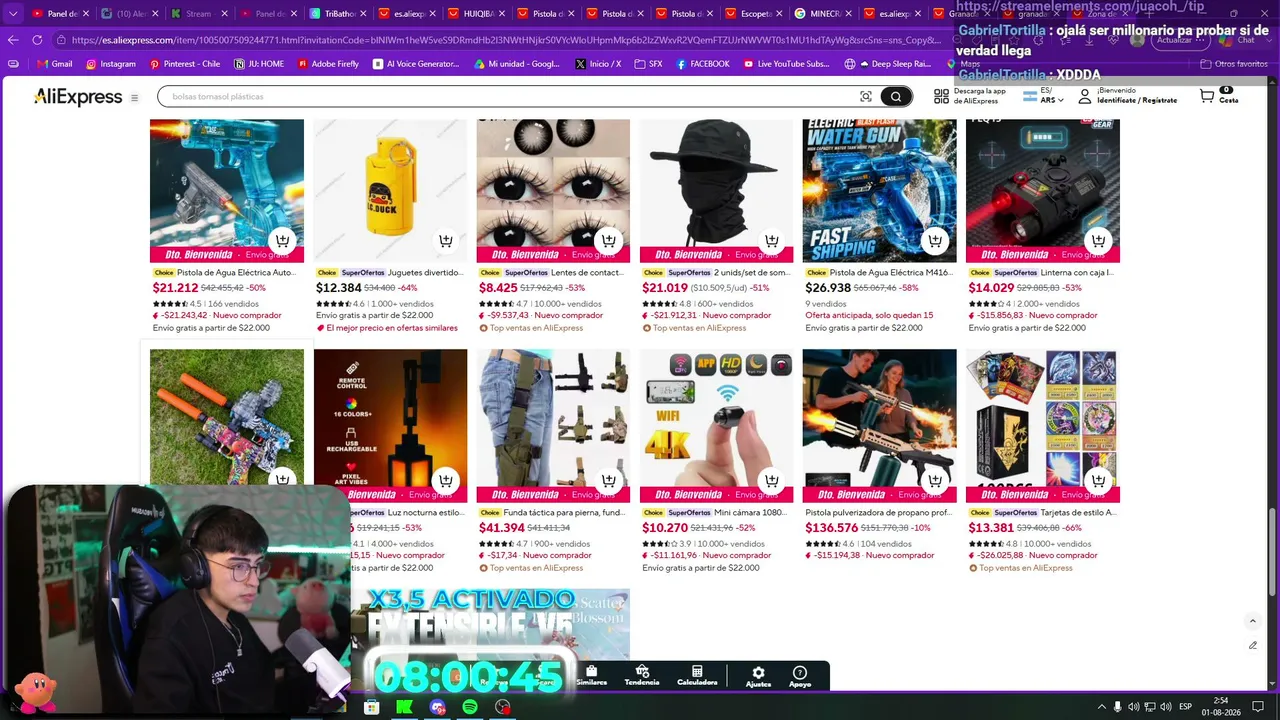Image resolution: width=1280 pixels, height=720 pixels.
Task: Open the Adobe Firefly bookmark
Action: 328,64
